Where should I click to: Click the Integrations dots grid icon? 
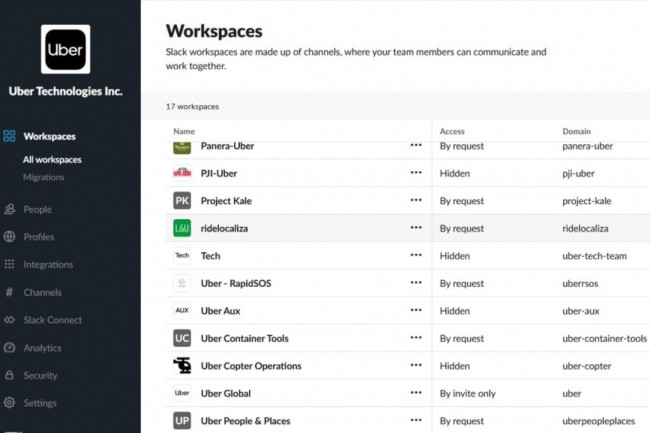(10, 264)
